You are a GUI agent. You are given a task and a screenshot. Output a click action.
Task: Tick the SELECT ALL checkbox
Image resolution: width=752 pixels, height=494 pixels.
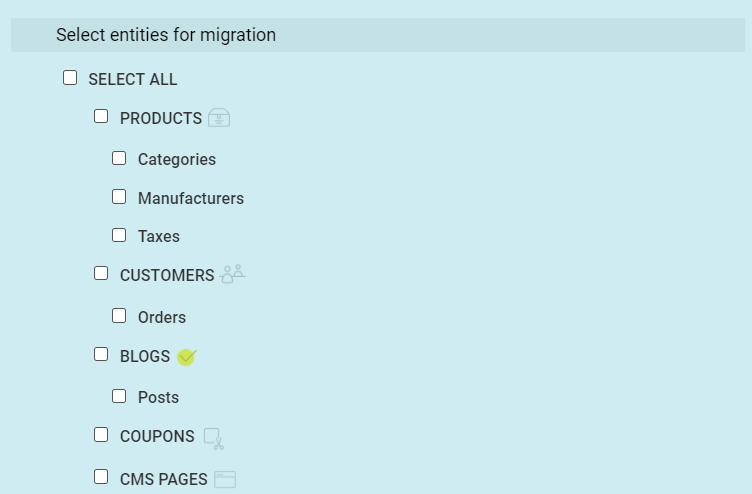pyautogui.click(x=70, y=78)
